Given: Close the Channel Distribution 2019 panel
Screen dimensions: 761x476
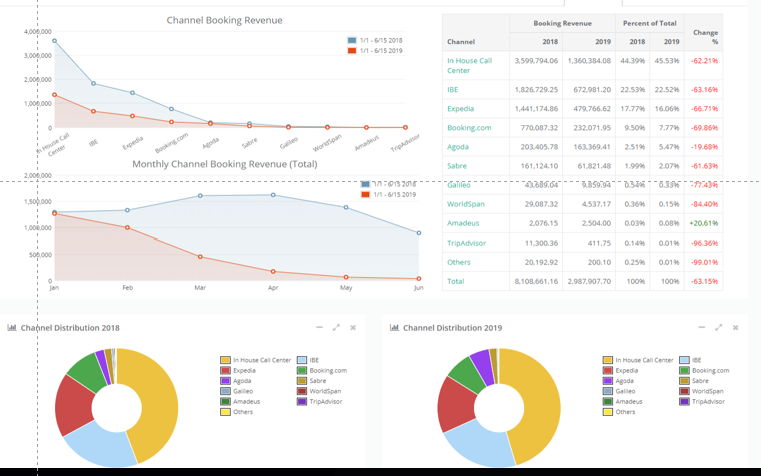Looking at the screenshot, I should tap(735, 327).
